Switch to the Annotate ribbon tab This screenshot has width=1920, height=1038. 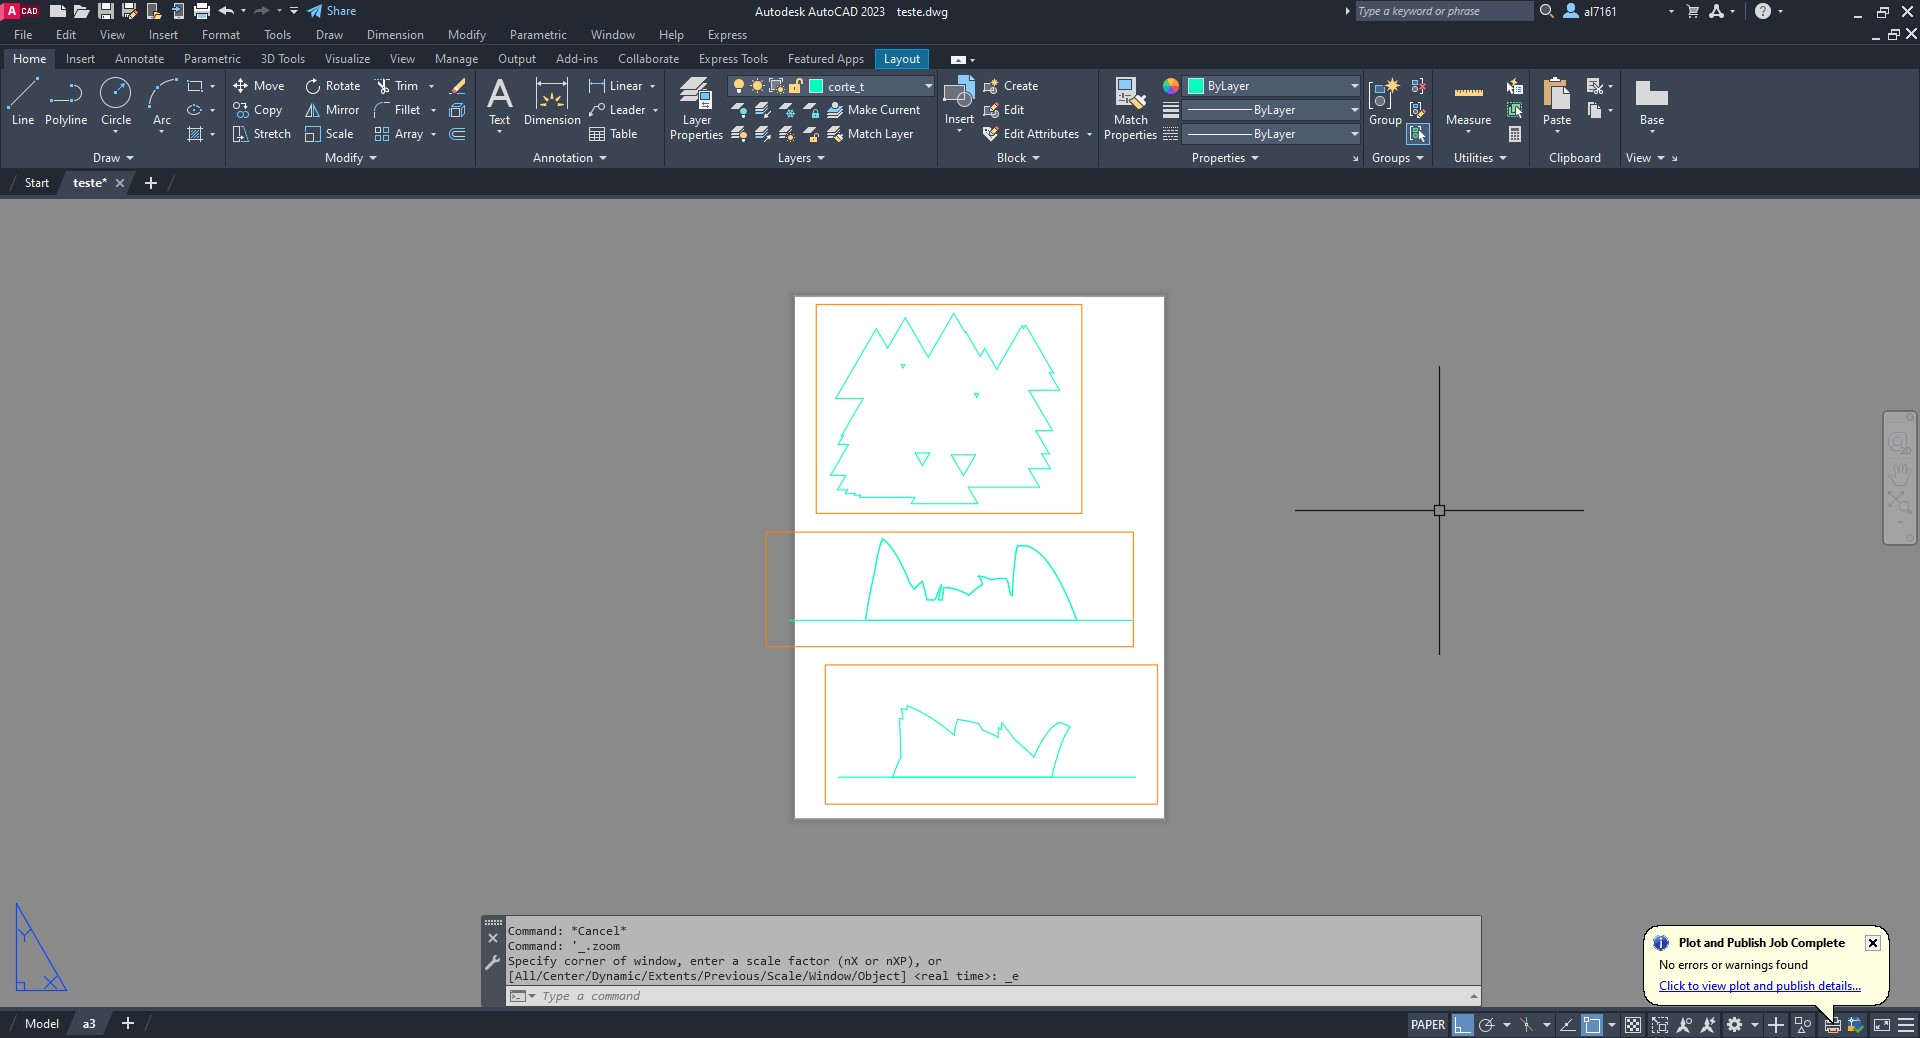139,59
